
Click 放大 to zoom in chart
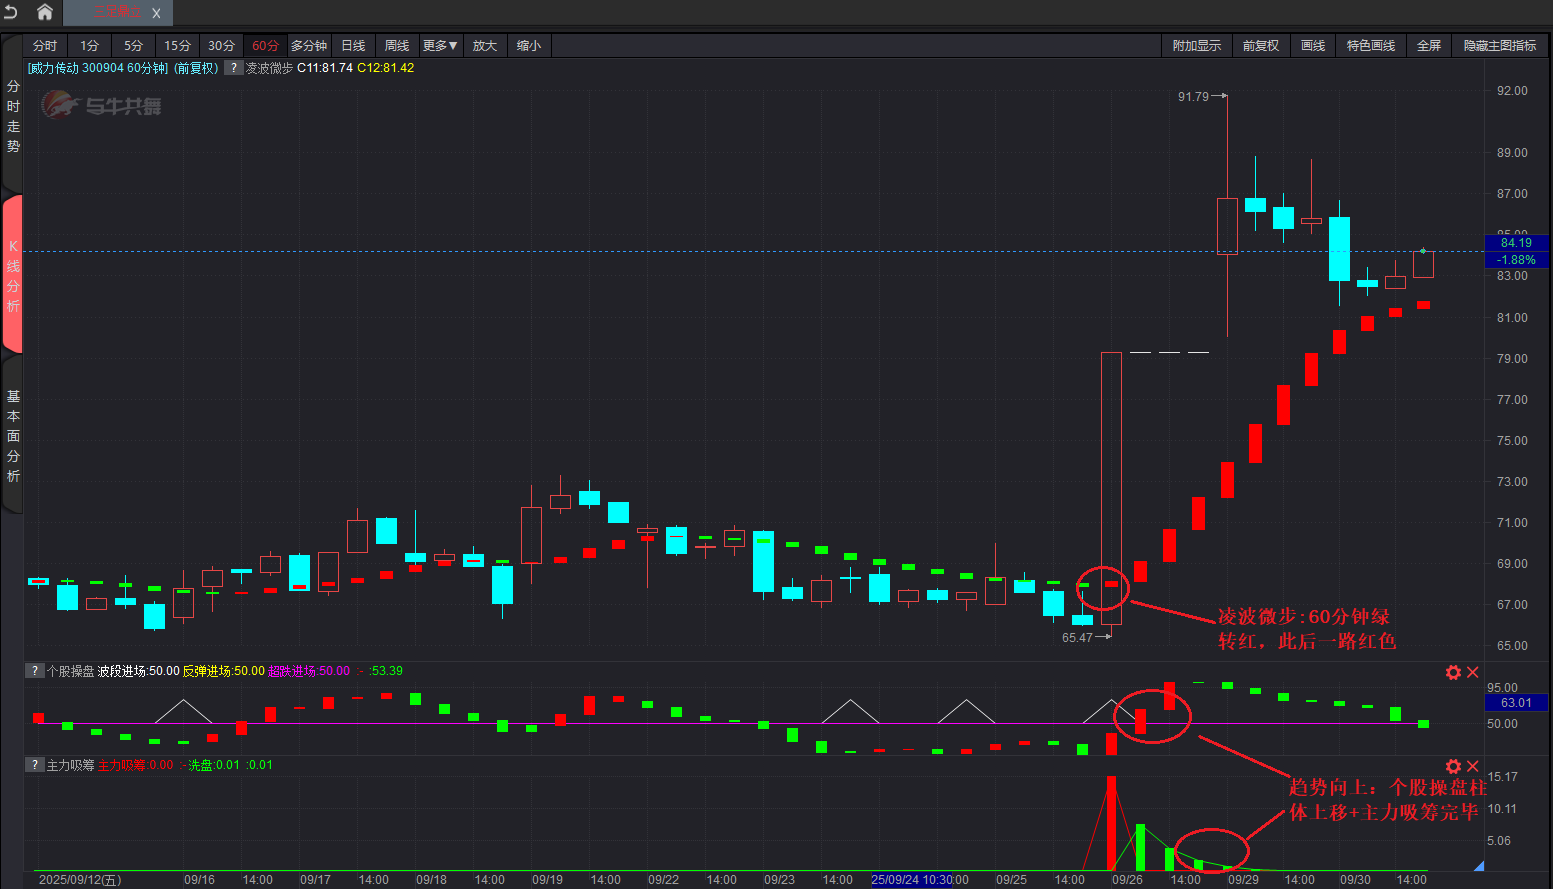pyautogui.click(x=485, y=46)
